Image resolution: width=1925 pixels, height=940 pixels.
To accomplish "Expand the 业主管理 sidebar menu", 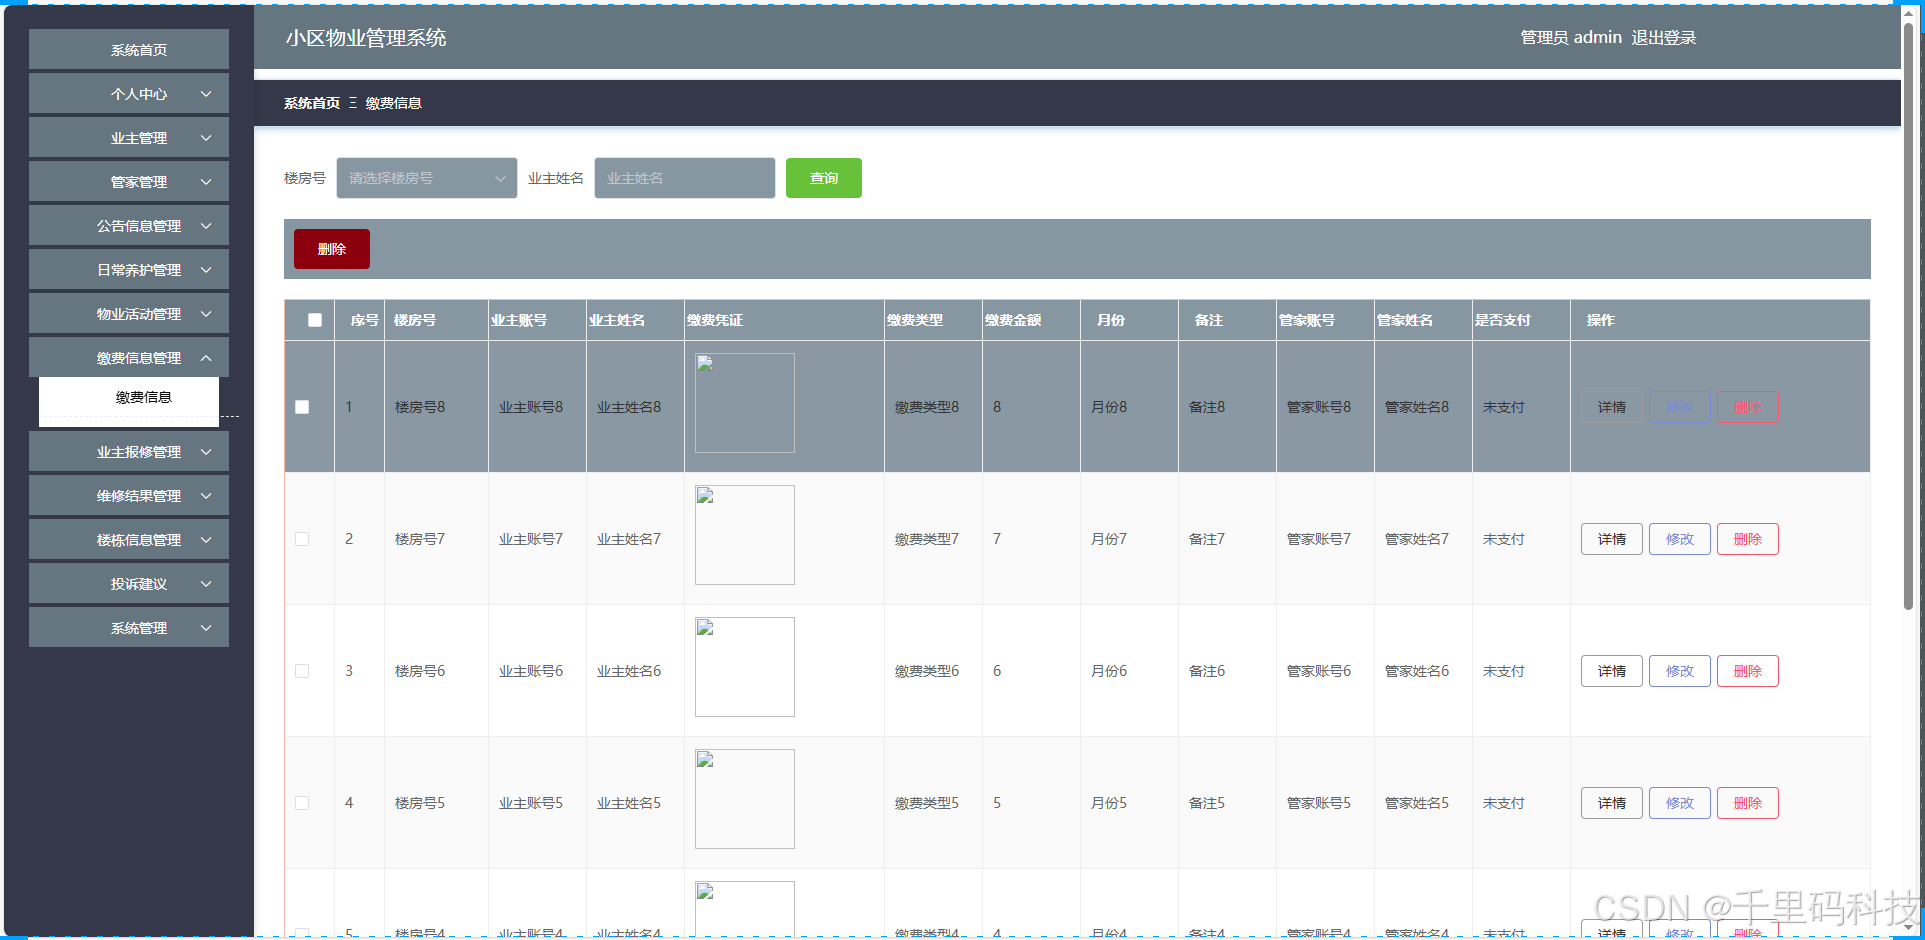I will pos(129,138).
